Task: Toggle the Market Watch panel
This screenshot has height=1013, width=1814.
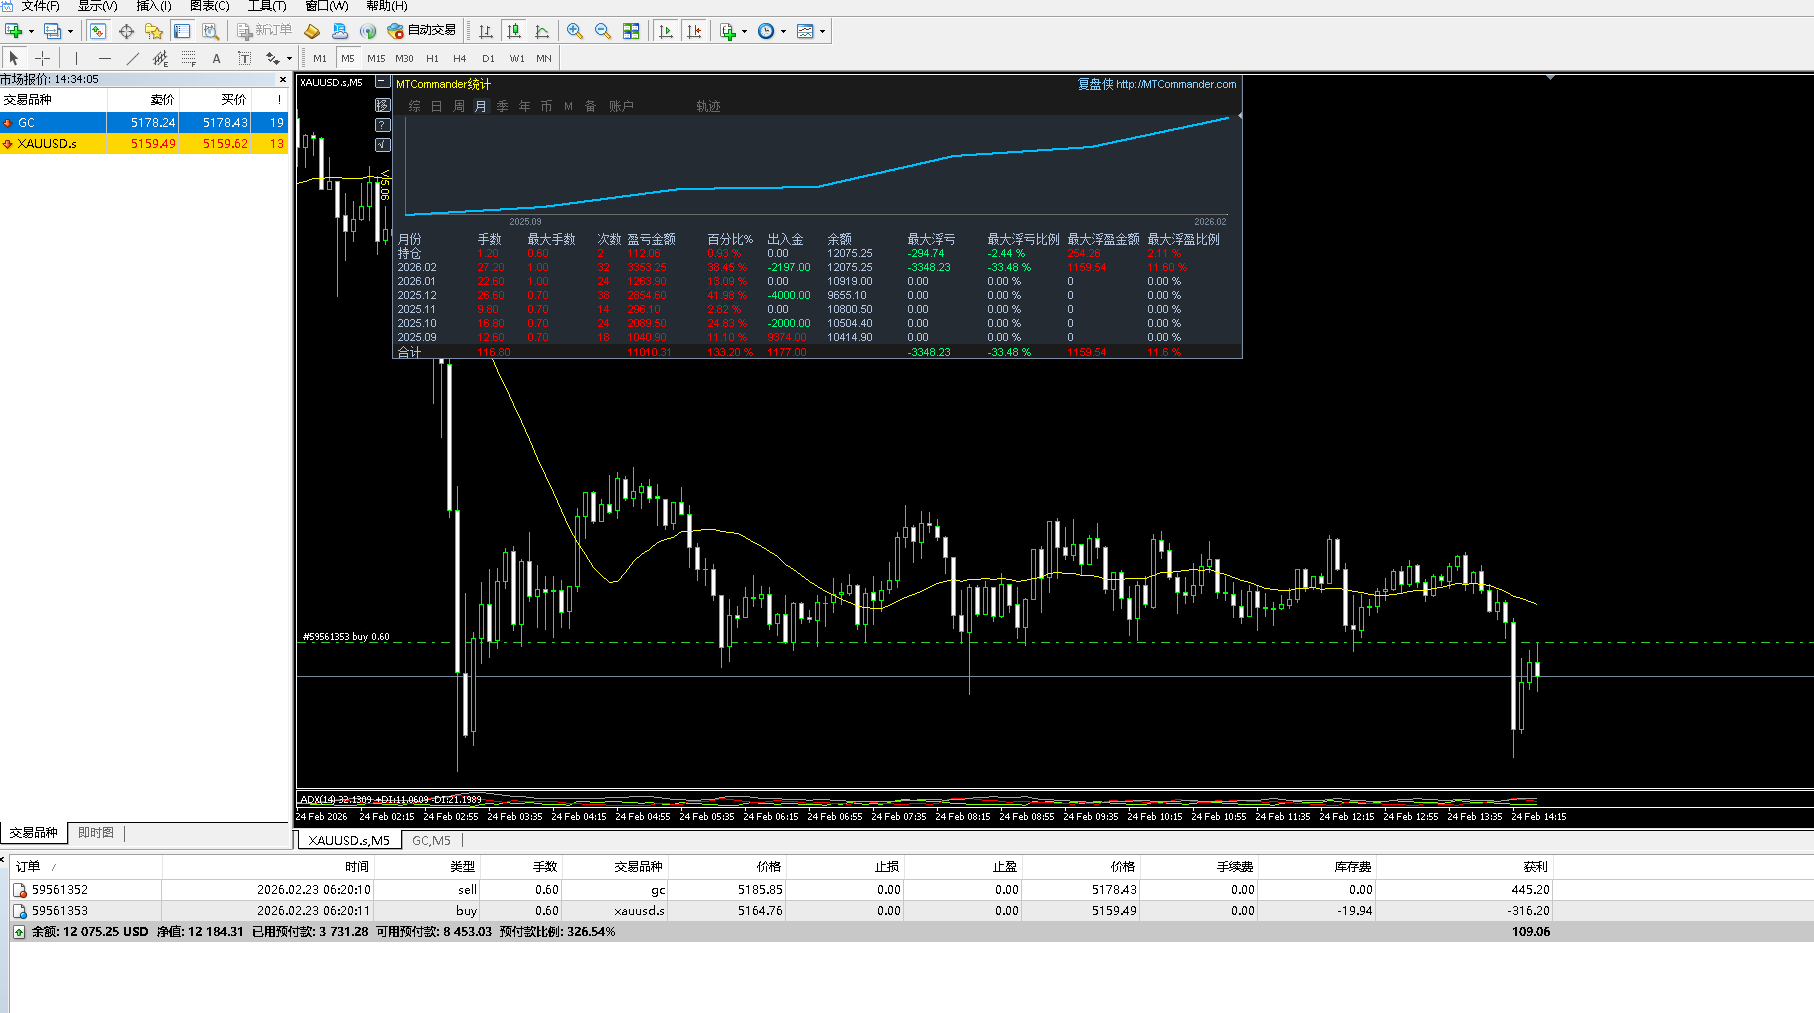Action: 97,31
